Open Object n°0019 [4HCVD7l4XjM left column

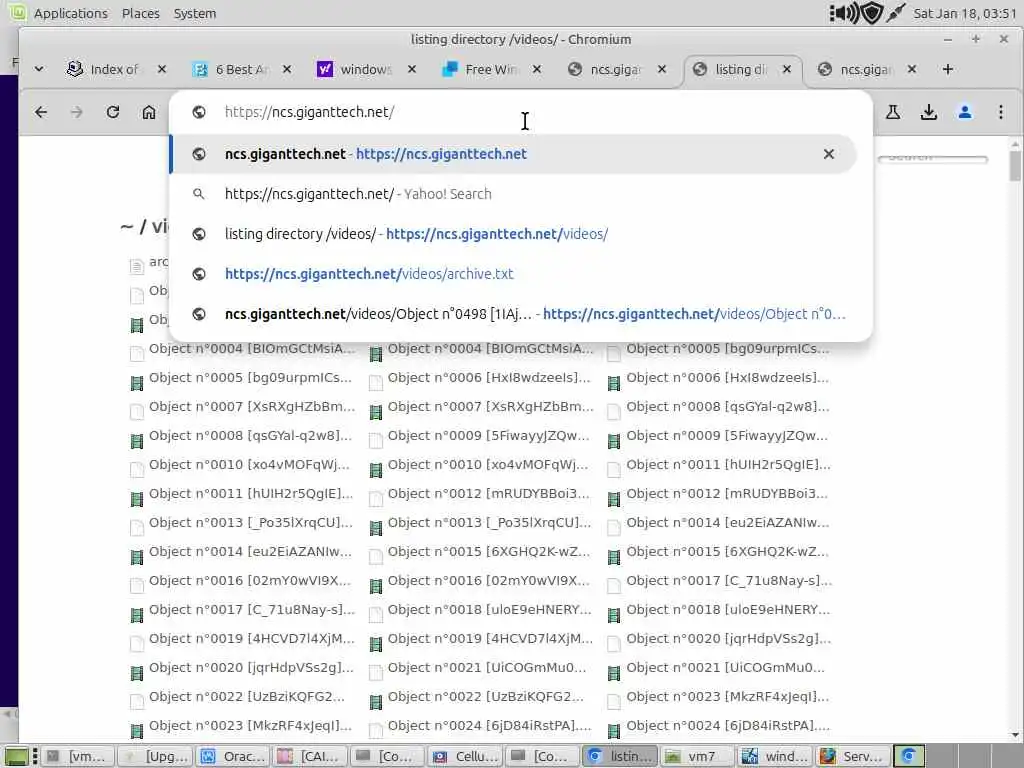tap(251, 639)
